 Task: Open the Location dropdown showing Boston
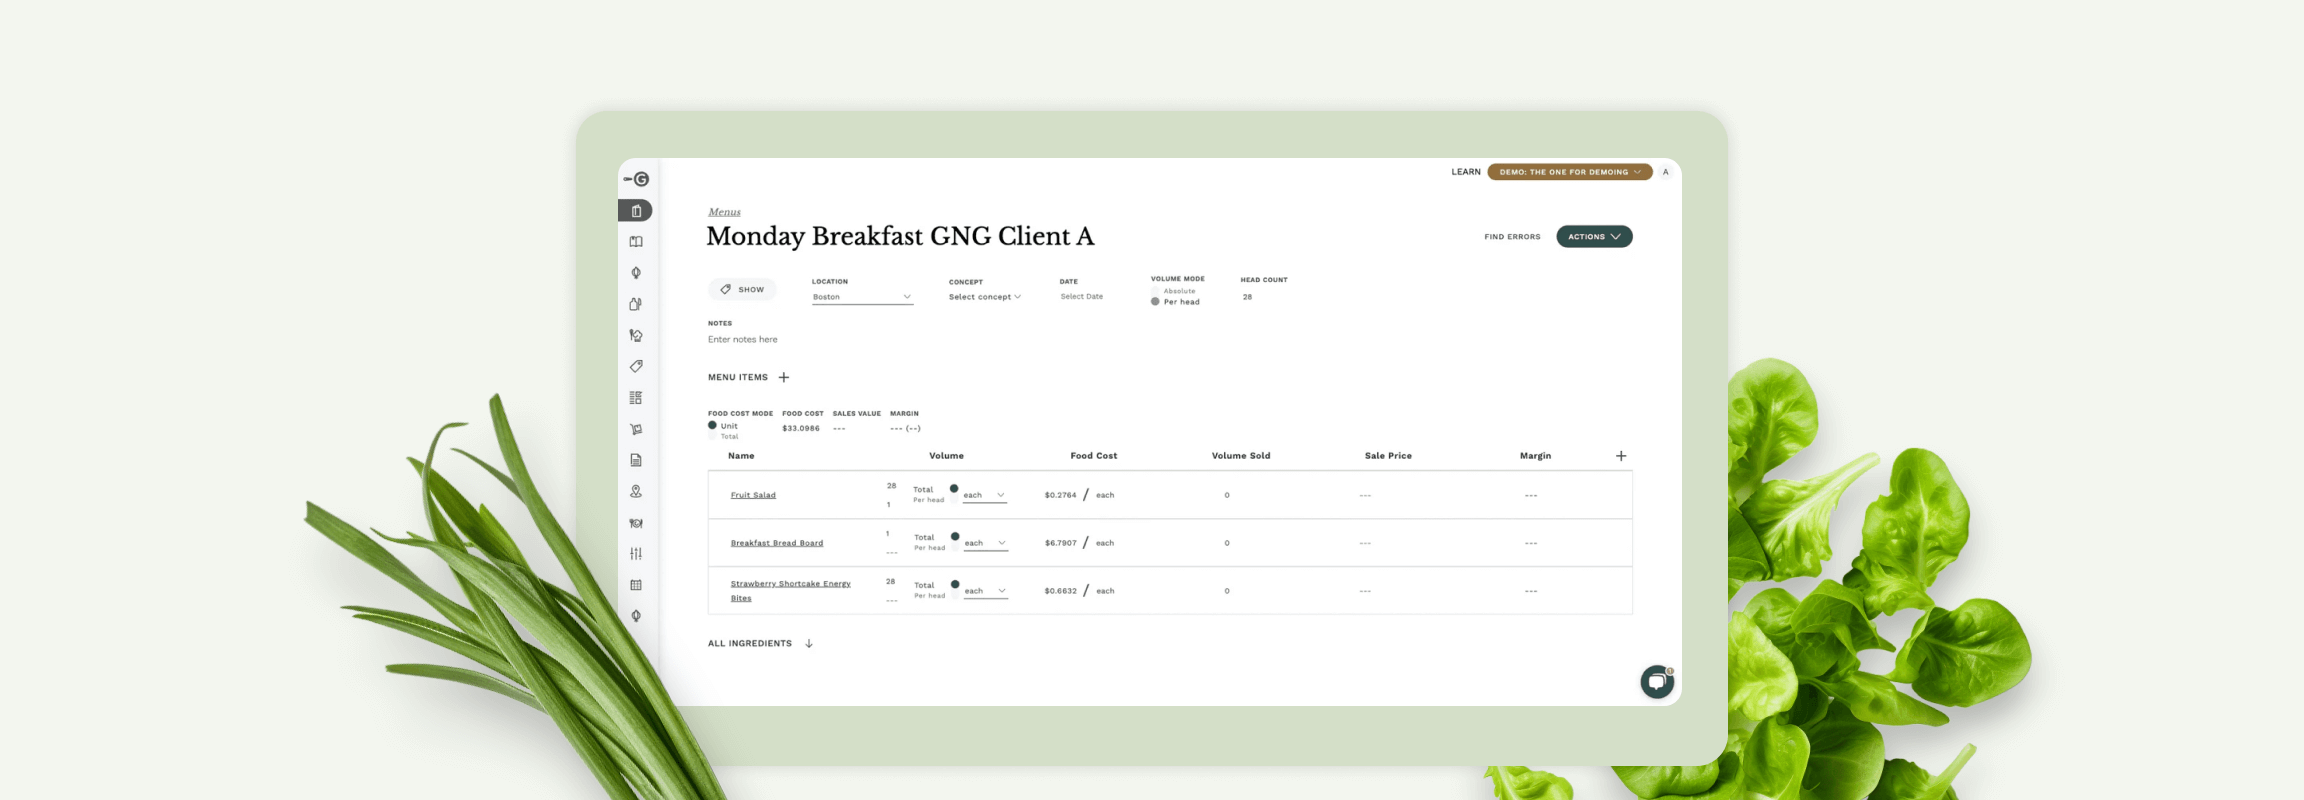coord(862,297)
